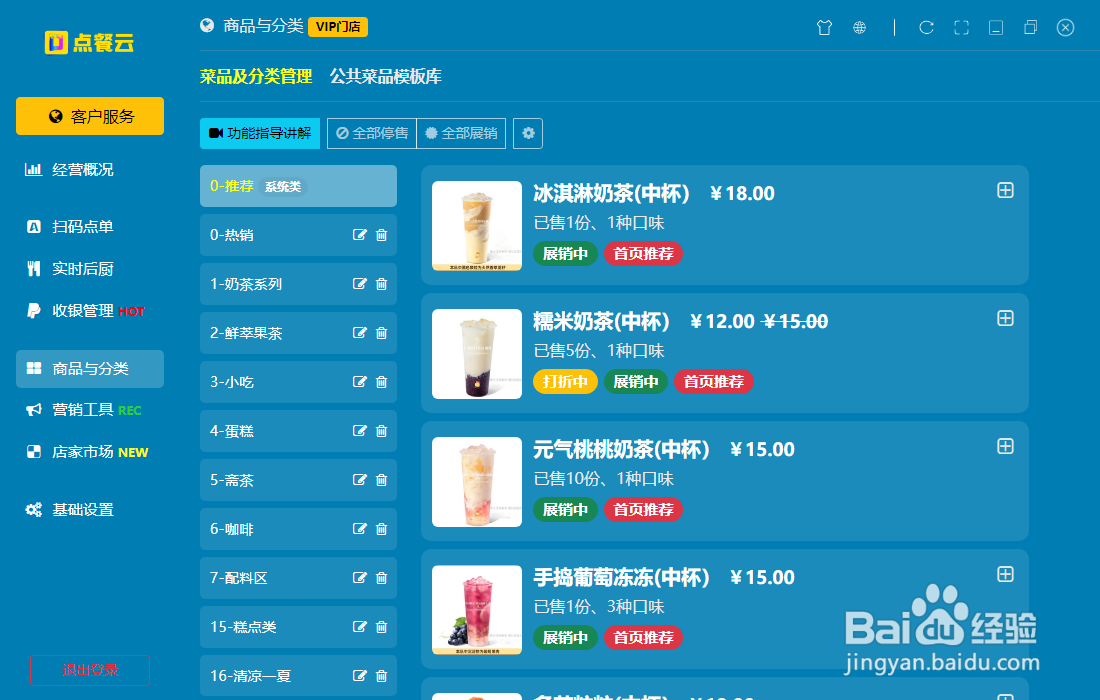Expand plus icon on 手捣葡萄冻冻(中杯) card

click(x=1005, y=574)
